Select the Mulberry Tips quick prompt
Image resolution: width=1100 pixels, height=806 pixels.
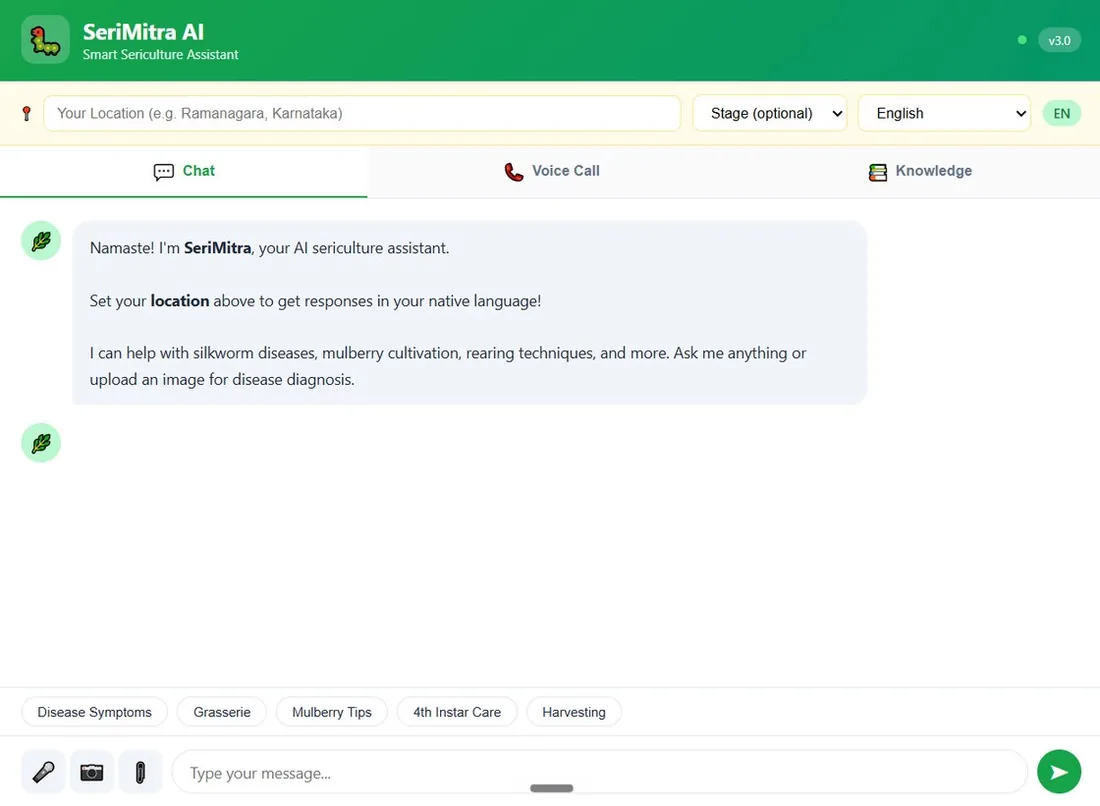pyautogui.click(x=332, y=712)
